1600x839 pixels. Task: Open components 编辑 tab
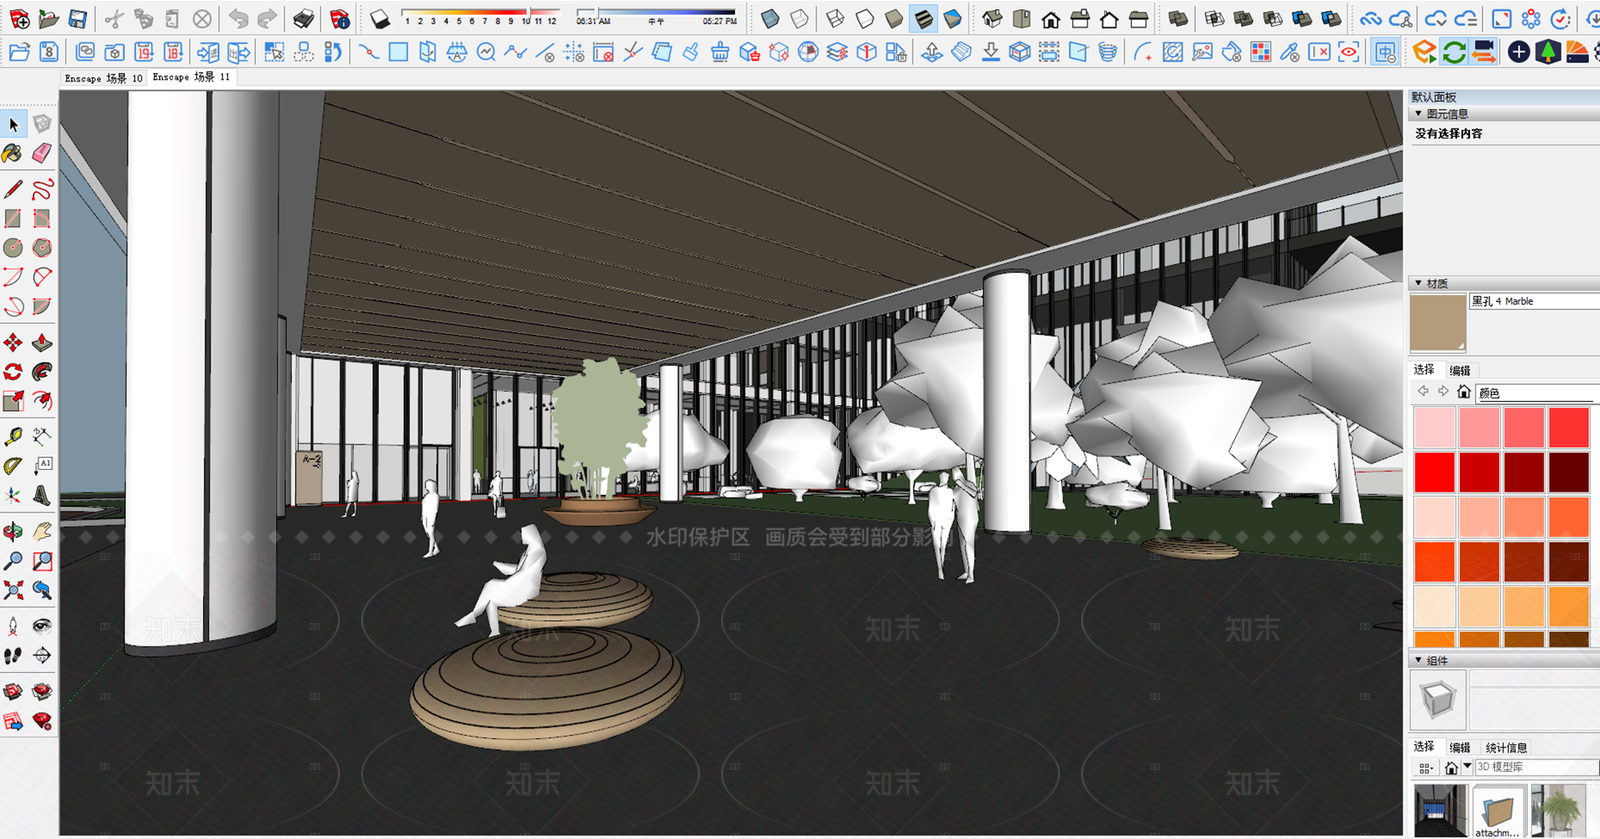click(x=1460, y=748)
